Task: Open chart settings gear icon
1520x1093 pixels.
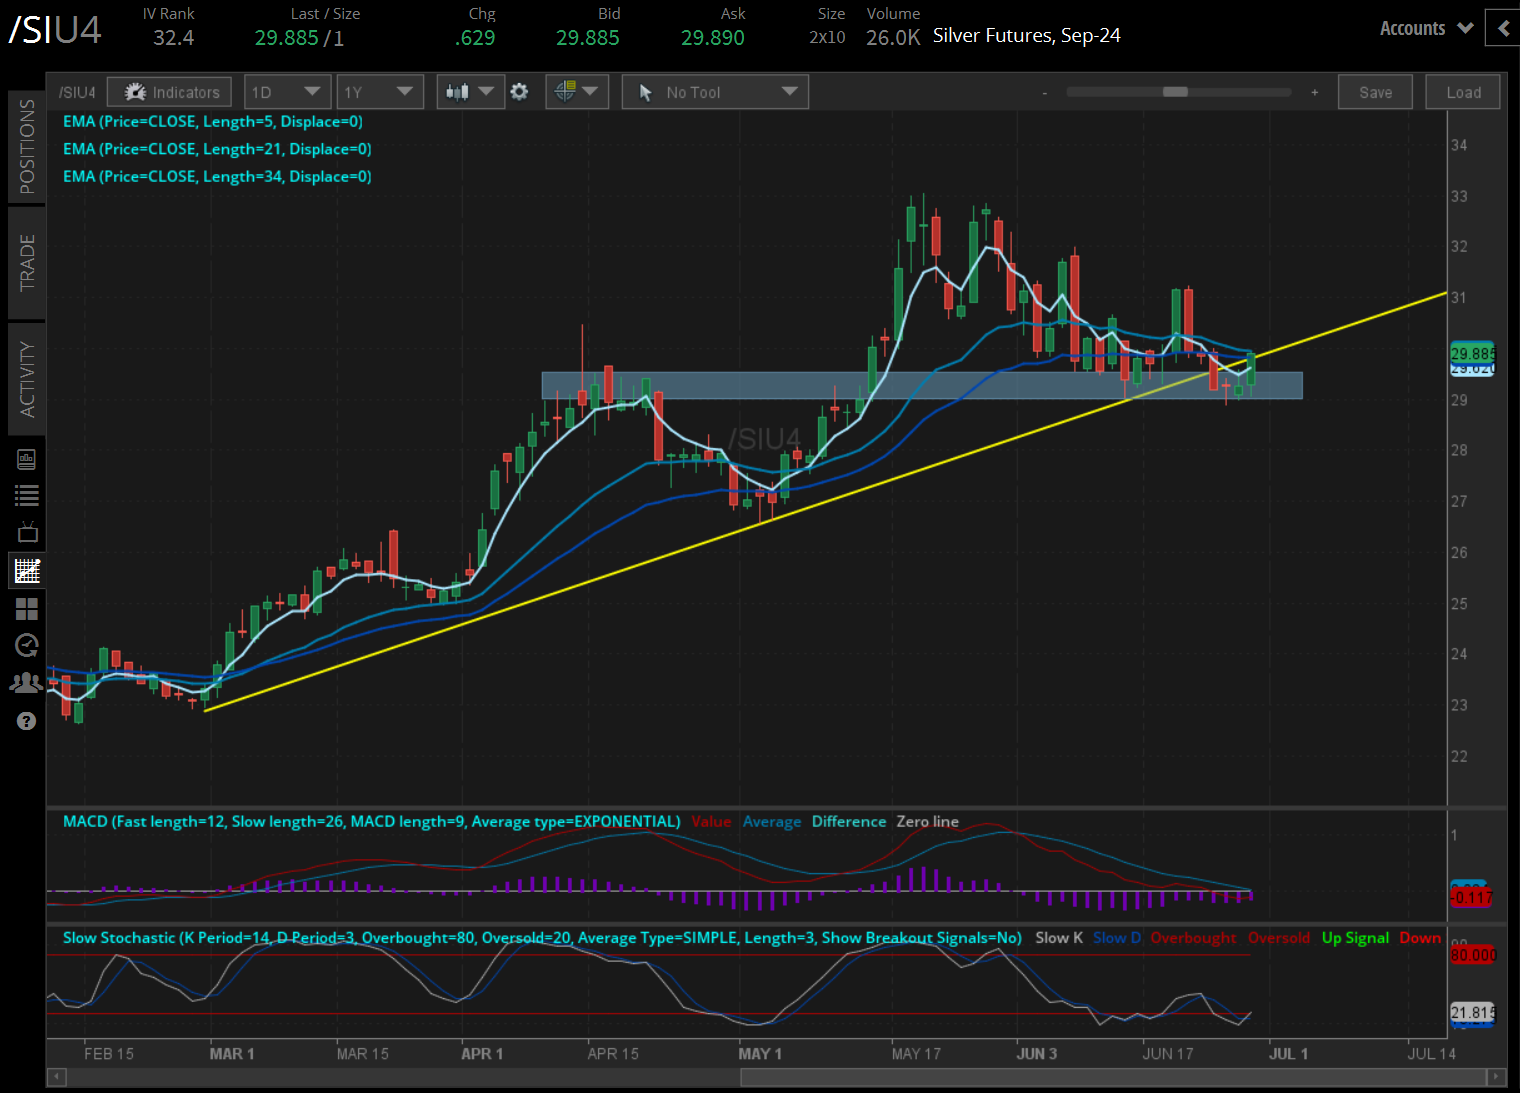Action: [519, 92]
